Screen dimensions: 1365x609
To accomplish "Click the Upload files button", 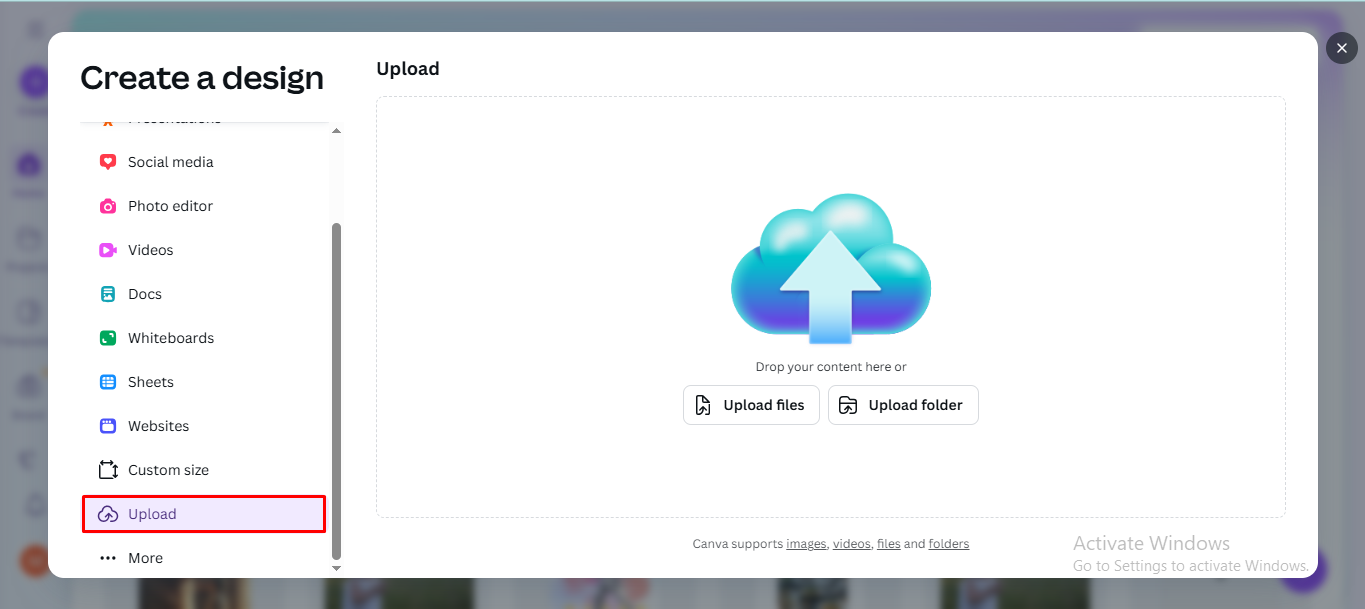I will [751, 404].
